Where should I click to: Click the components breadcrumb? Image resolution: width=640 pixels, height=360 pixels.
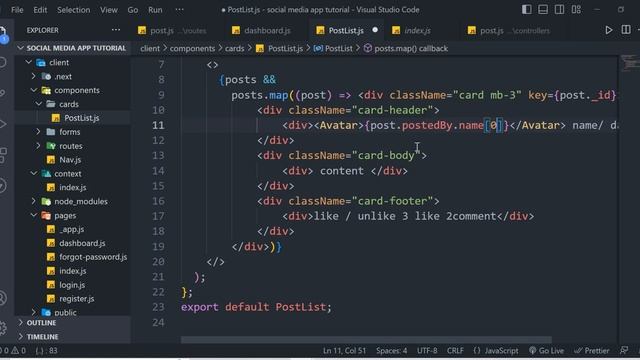coord(192,49)
